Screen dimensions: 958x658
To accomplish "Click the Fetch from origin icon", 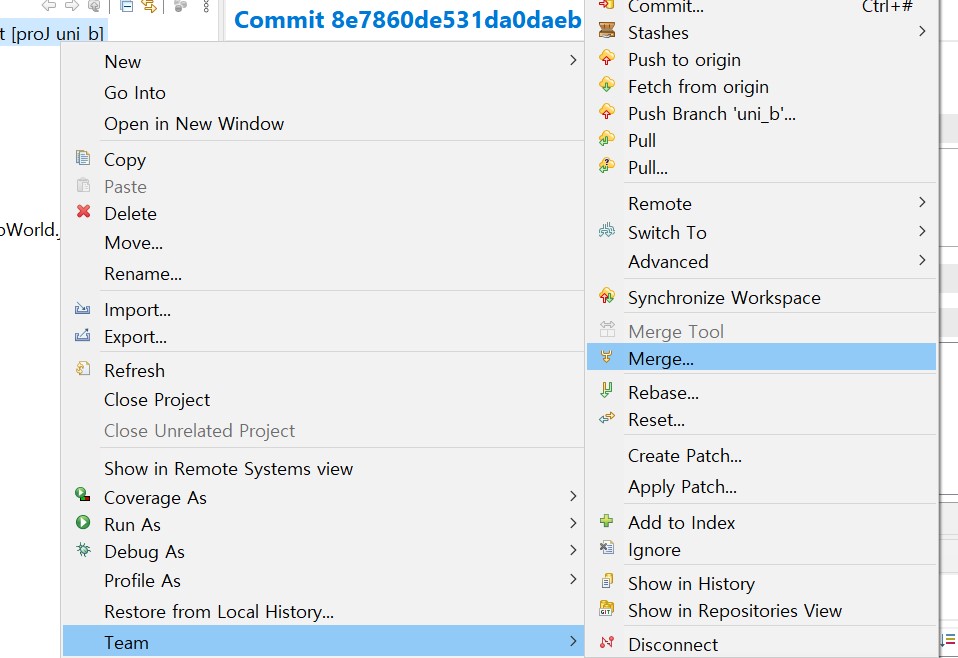I will tap(607, 85).
